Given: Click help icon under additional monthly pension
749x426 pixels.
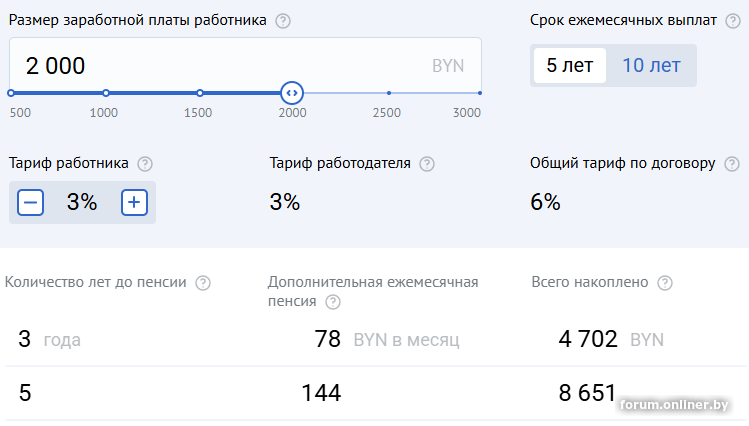Looking at the screenshot, I should (x=333, y=301).
